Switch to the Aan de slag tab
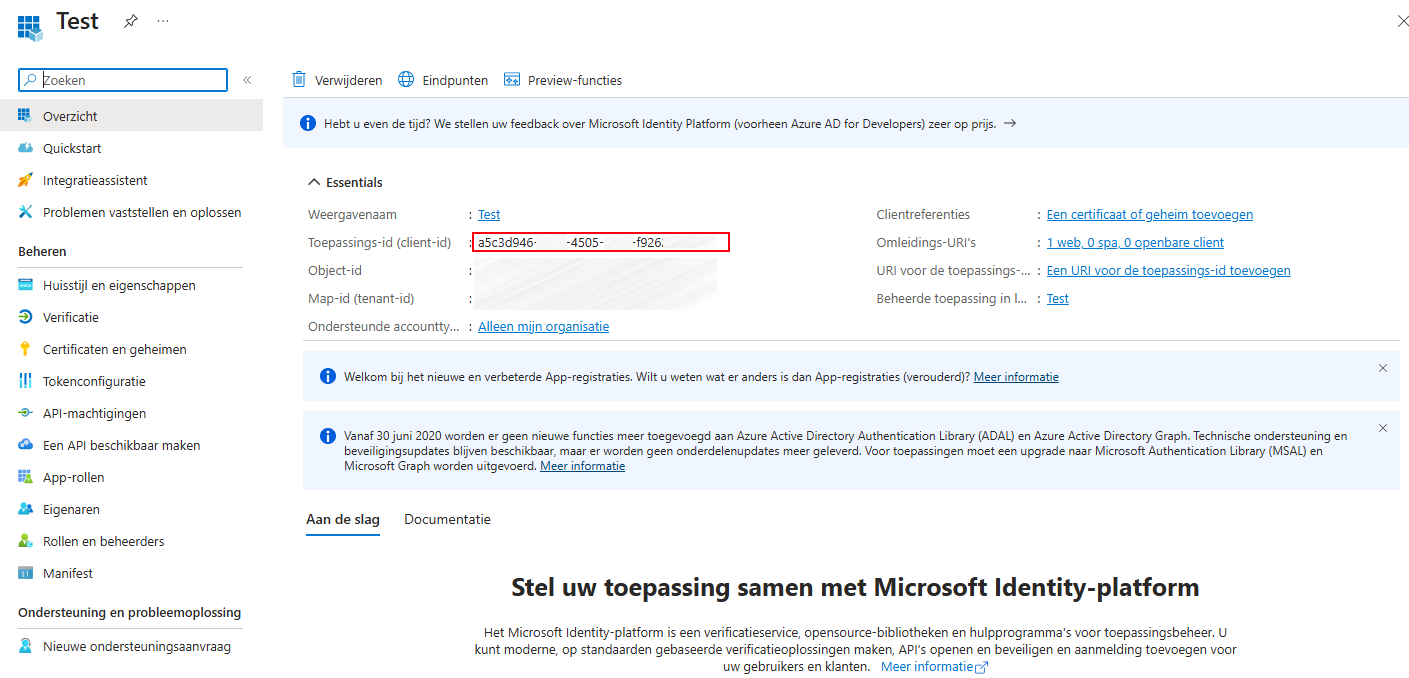The width and height of the screenshot is (1409, 678). coord(343,520)
